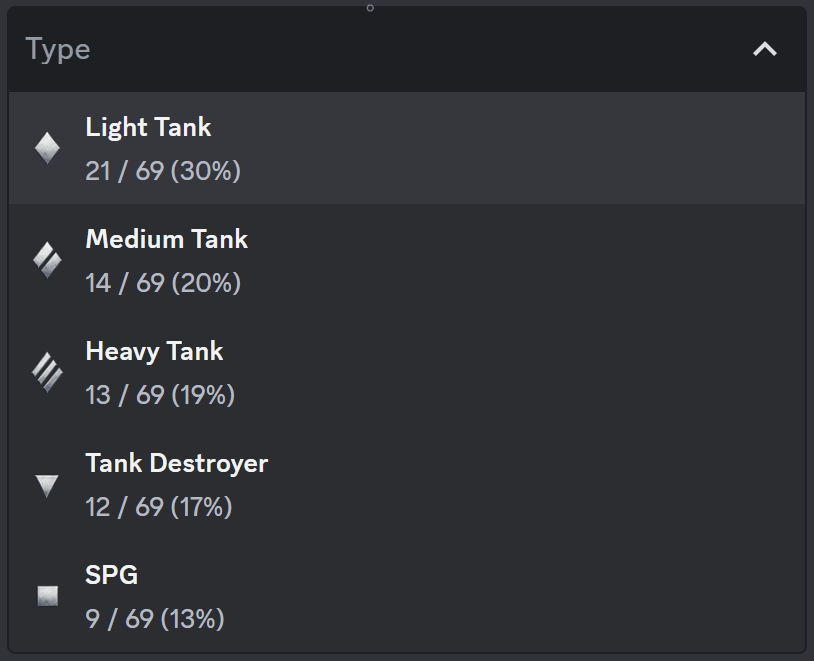
Task: Click the small handle dot above the panel
Action: point(370,8)
